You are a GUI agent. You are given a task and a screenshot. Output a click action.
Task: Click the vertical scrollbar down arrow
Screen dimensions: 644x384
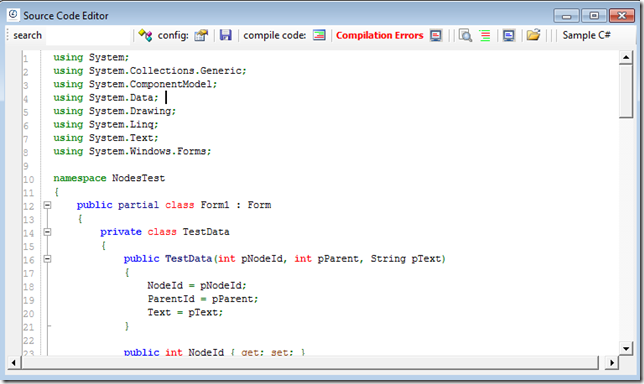pyautogui.click(x=626, y=349)
